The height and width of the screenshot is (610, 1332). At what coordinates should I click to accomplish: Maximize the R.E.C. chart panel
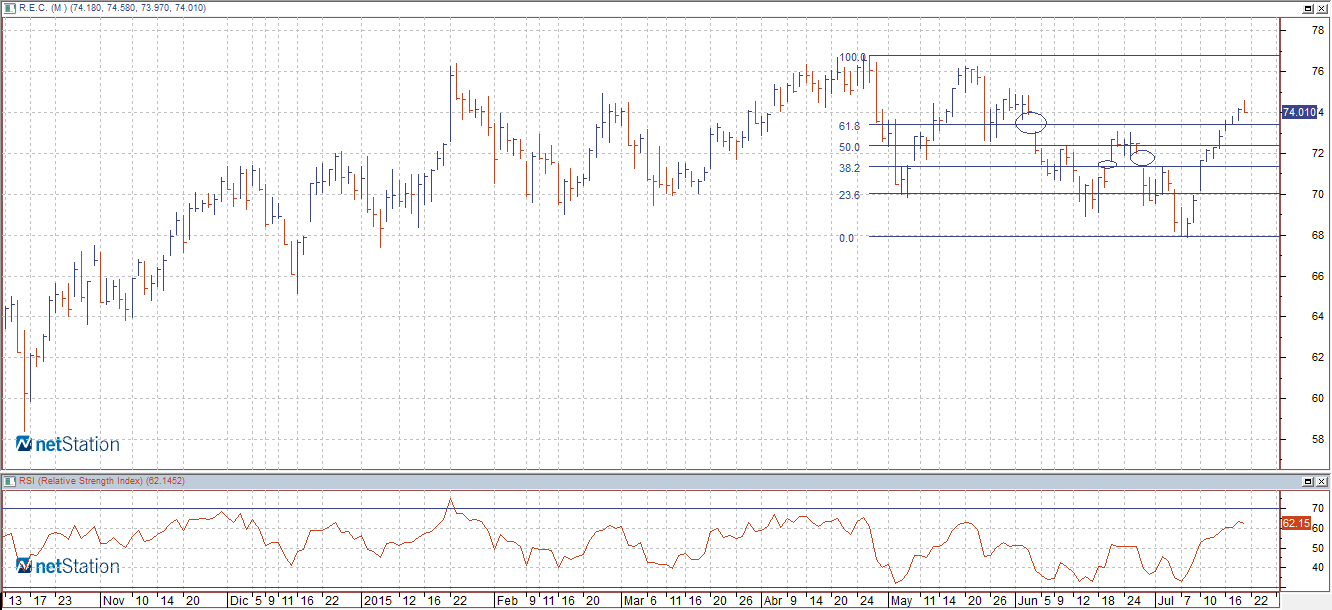click(x=1306, y=7)
